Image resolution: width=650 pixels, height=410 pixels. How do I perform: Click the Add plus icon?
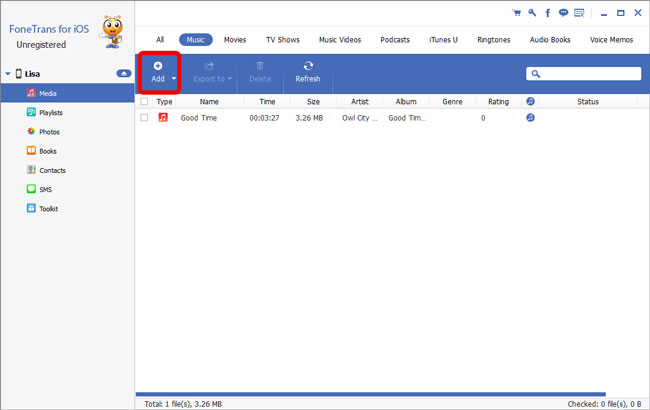(158, 66)
